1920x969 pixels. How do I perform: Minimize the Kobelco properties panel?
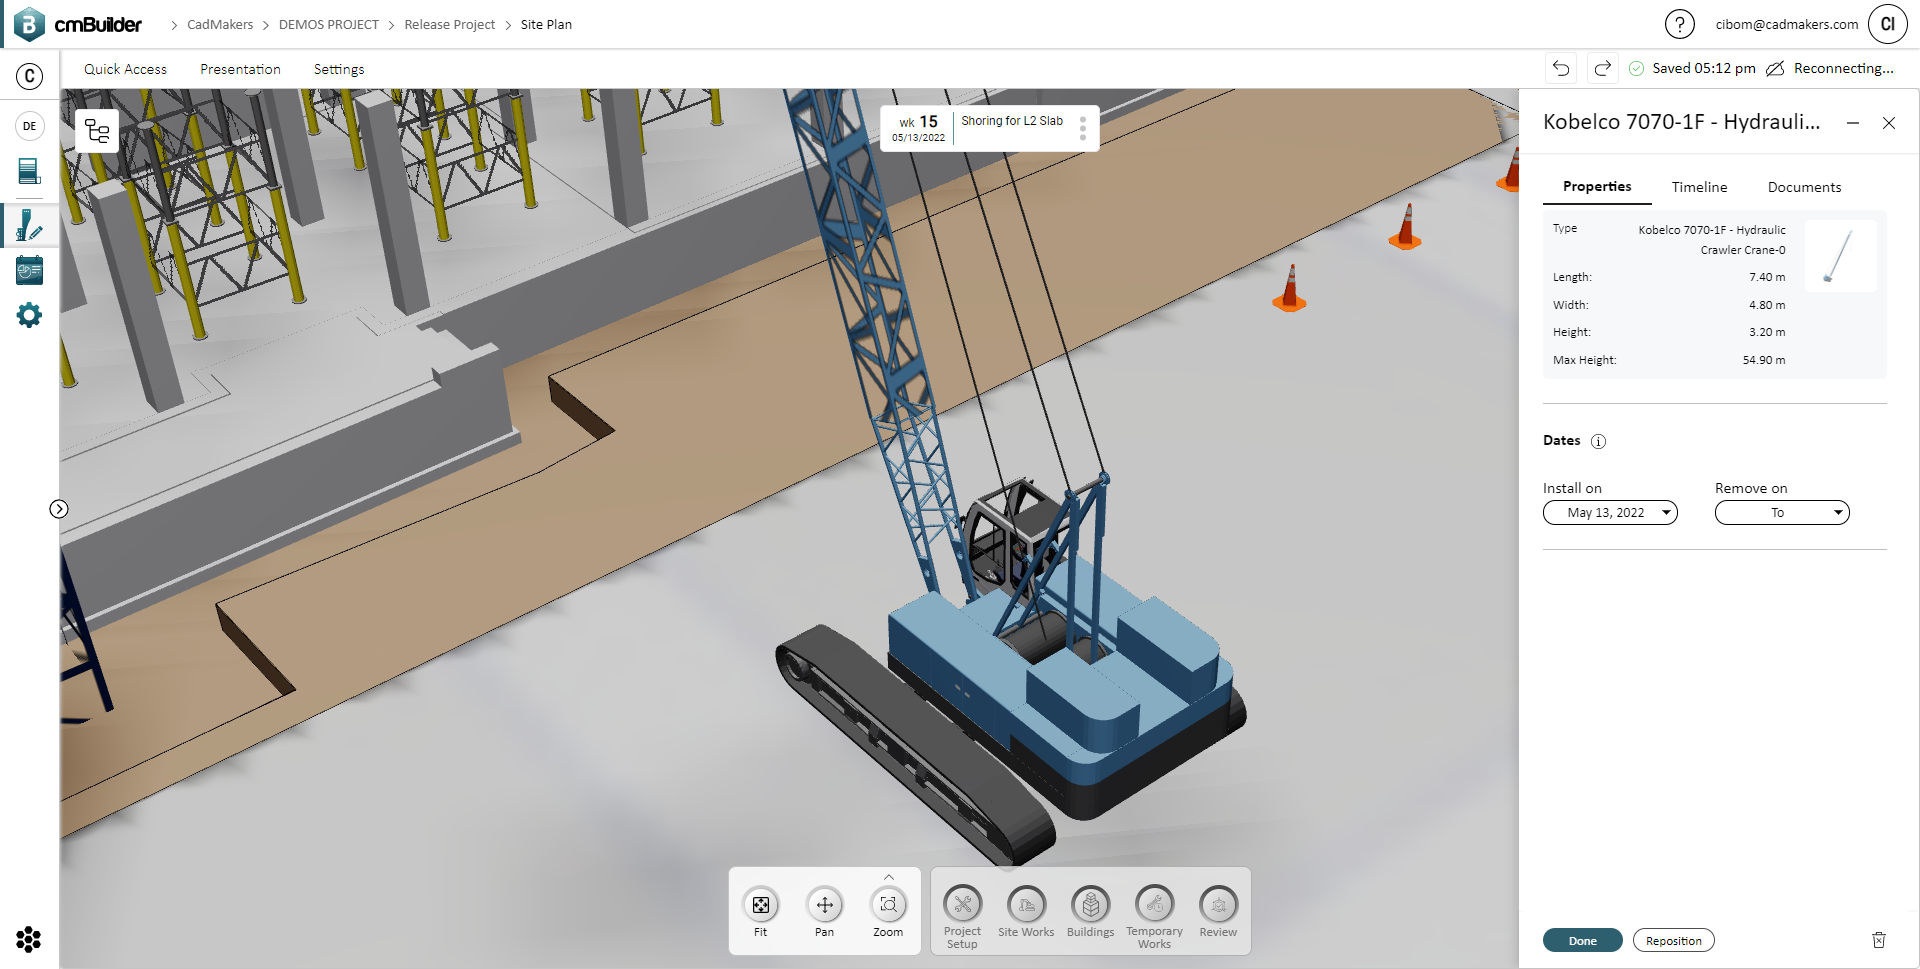[x=1853, y=123]
